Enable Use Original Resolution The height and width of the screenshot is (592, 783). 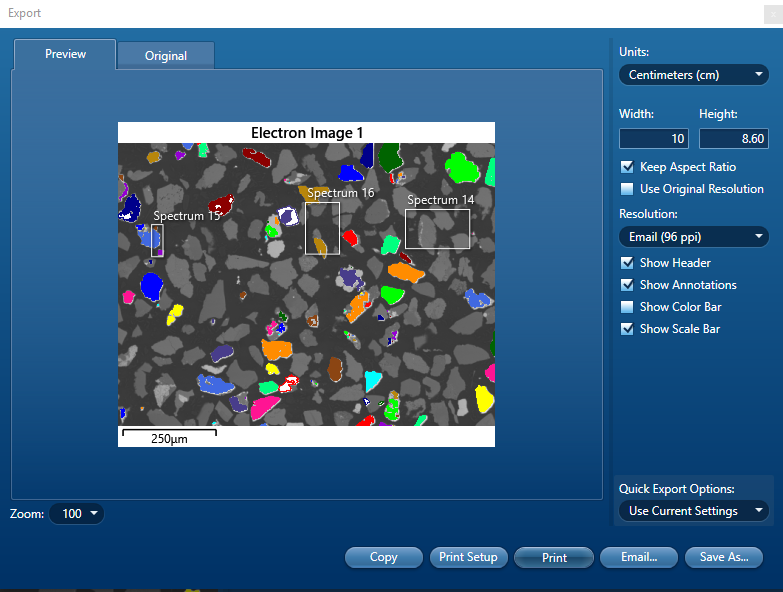[627, 189]
